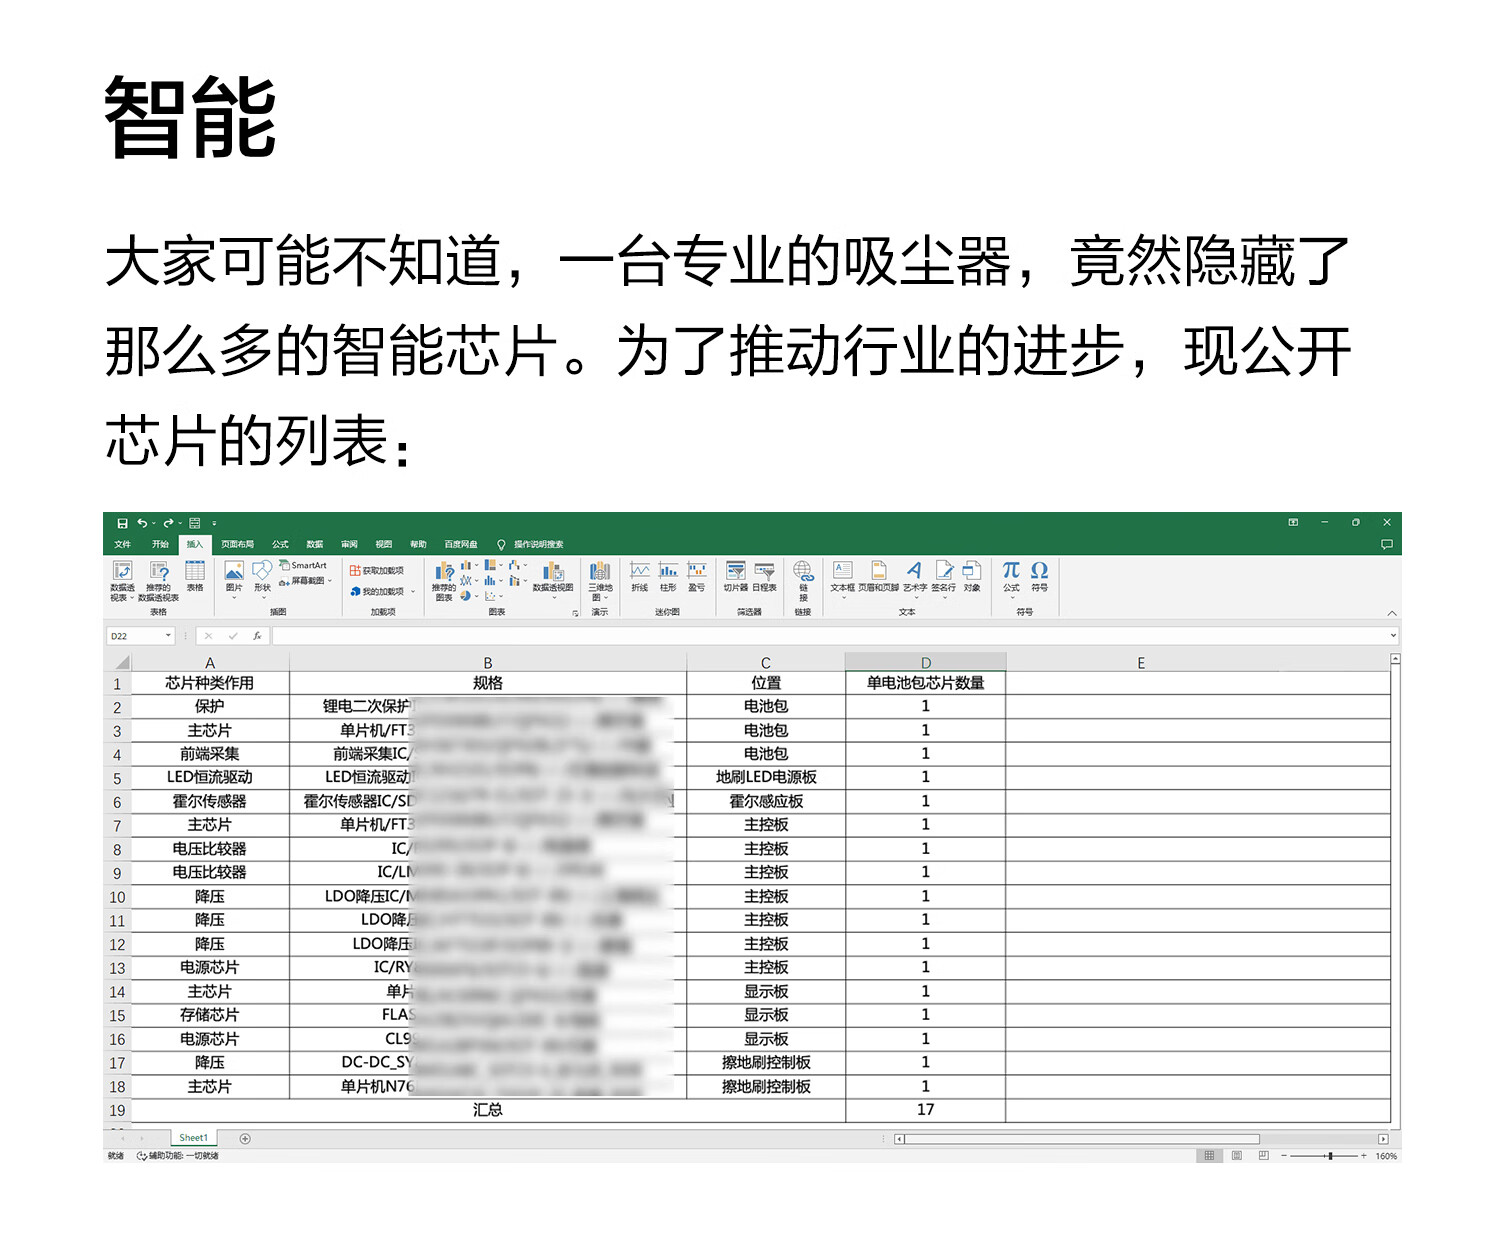Switch to the 页面布局 tab
The height and width of the screenshot is (1245, 1500).
click(x=238, y=545)
